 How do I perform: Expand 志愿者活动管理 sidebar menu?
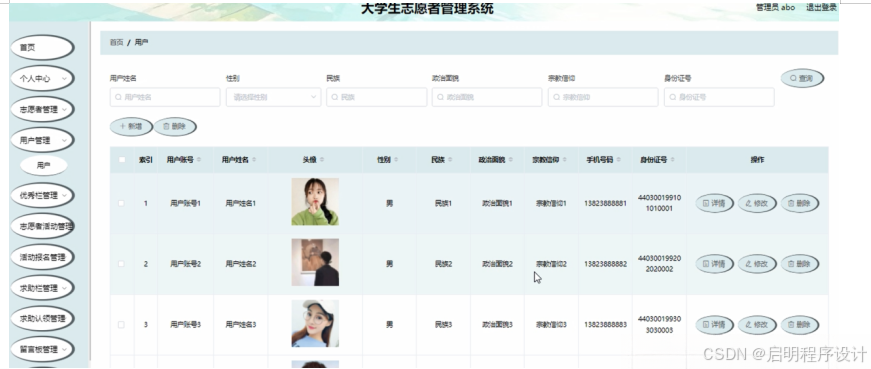tap(42, 226)
